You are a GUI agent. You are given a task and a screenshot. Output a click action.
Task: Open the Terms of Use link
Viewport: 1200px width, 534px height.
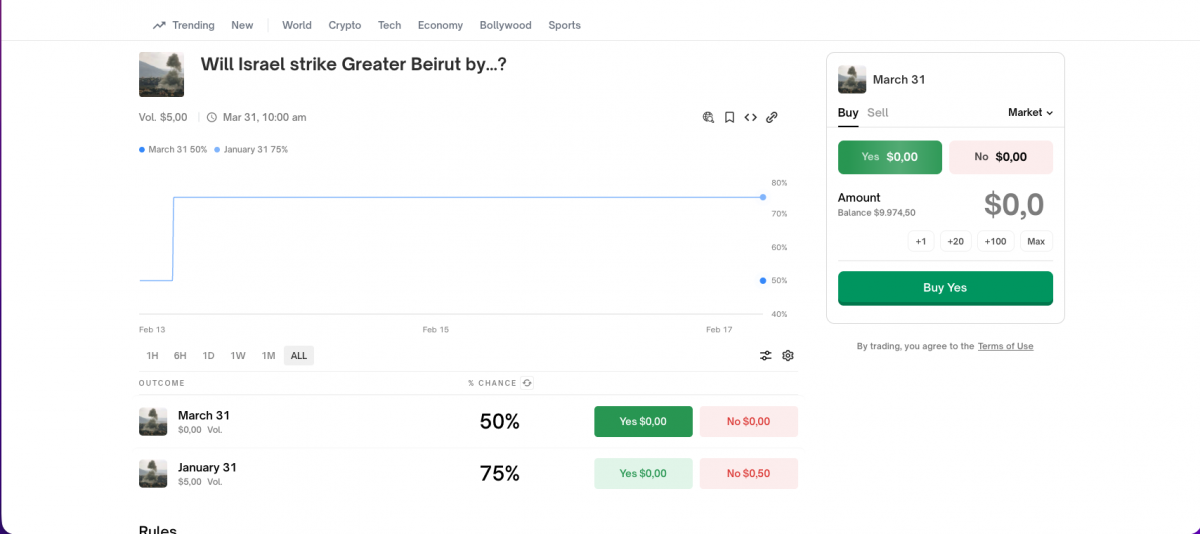point(1005,346)
